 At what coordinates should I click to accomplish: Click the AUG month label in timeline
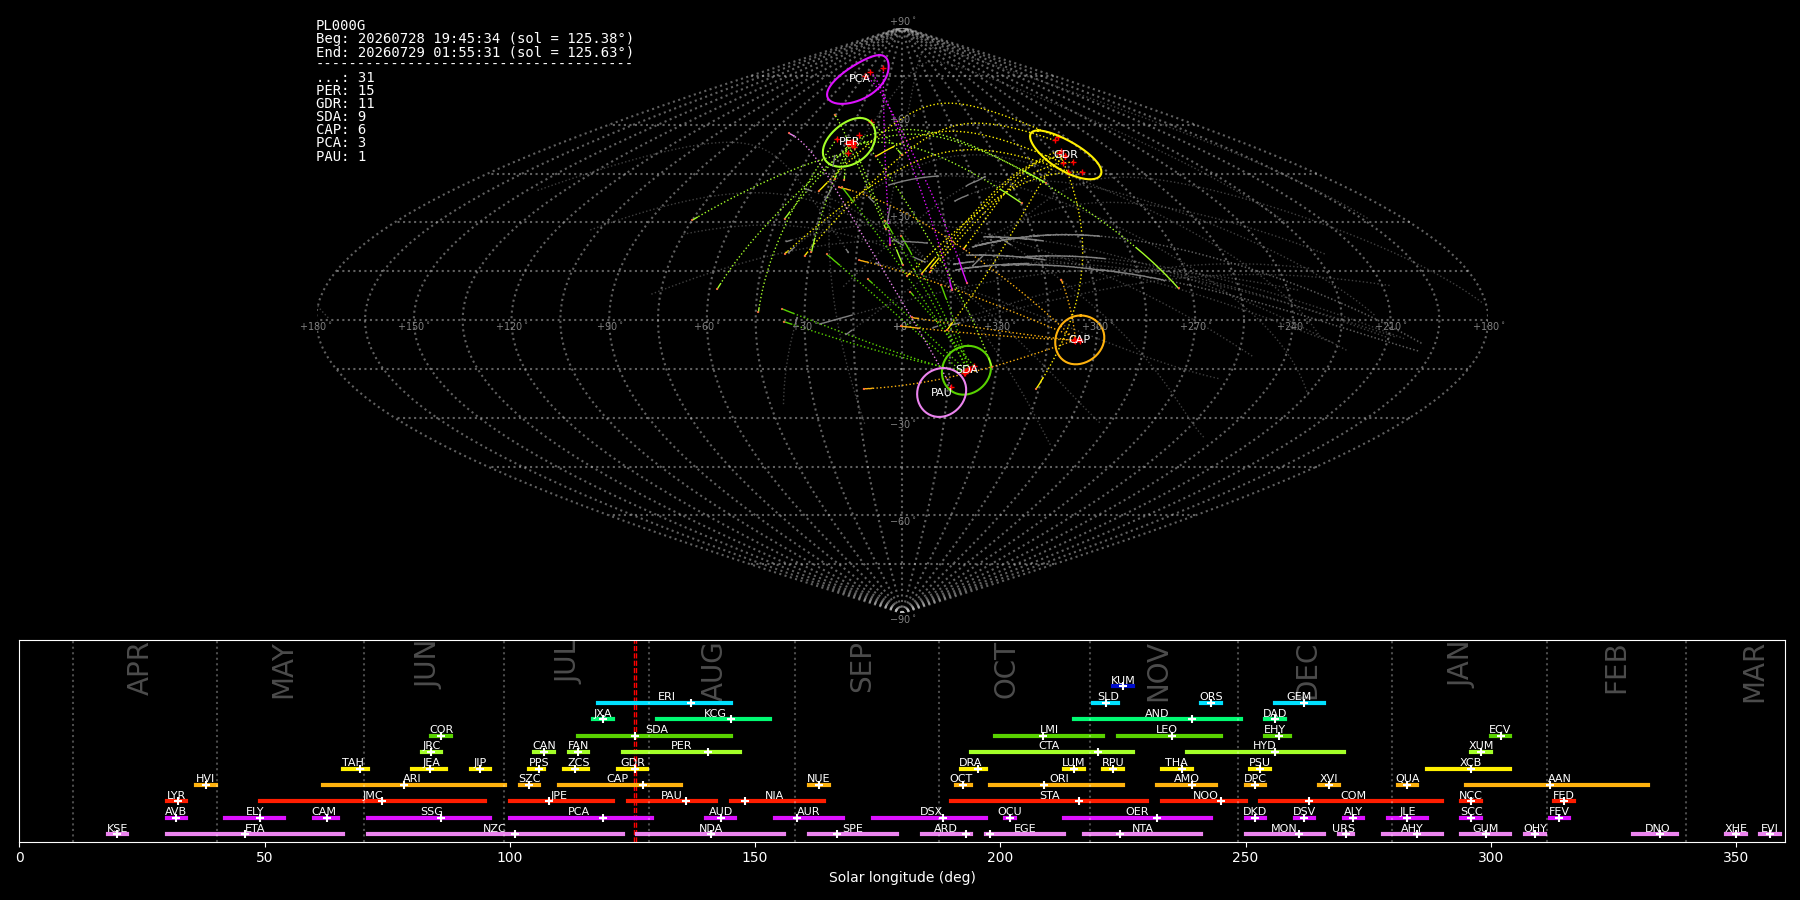click(x=712, y=669)
